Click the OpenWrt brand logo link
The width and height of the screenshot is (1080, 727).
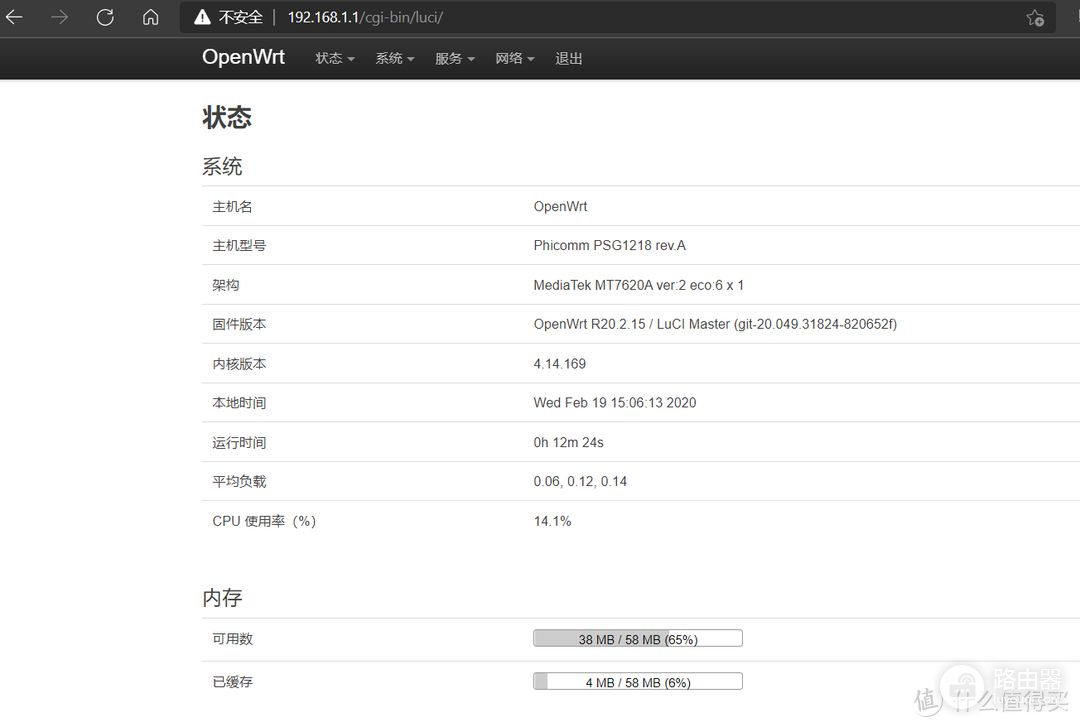[243, 57]
